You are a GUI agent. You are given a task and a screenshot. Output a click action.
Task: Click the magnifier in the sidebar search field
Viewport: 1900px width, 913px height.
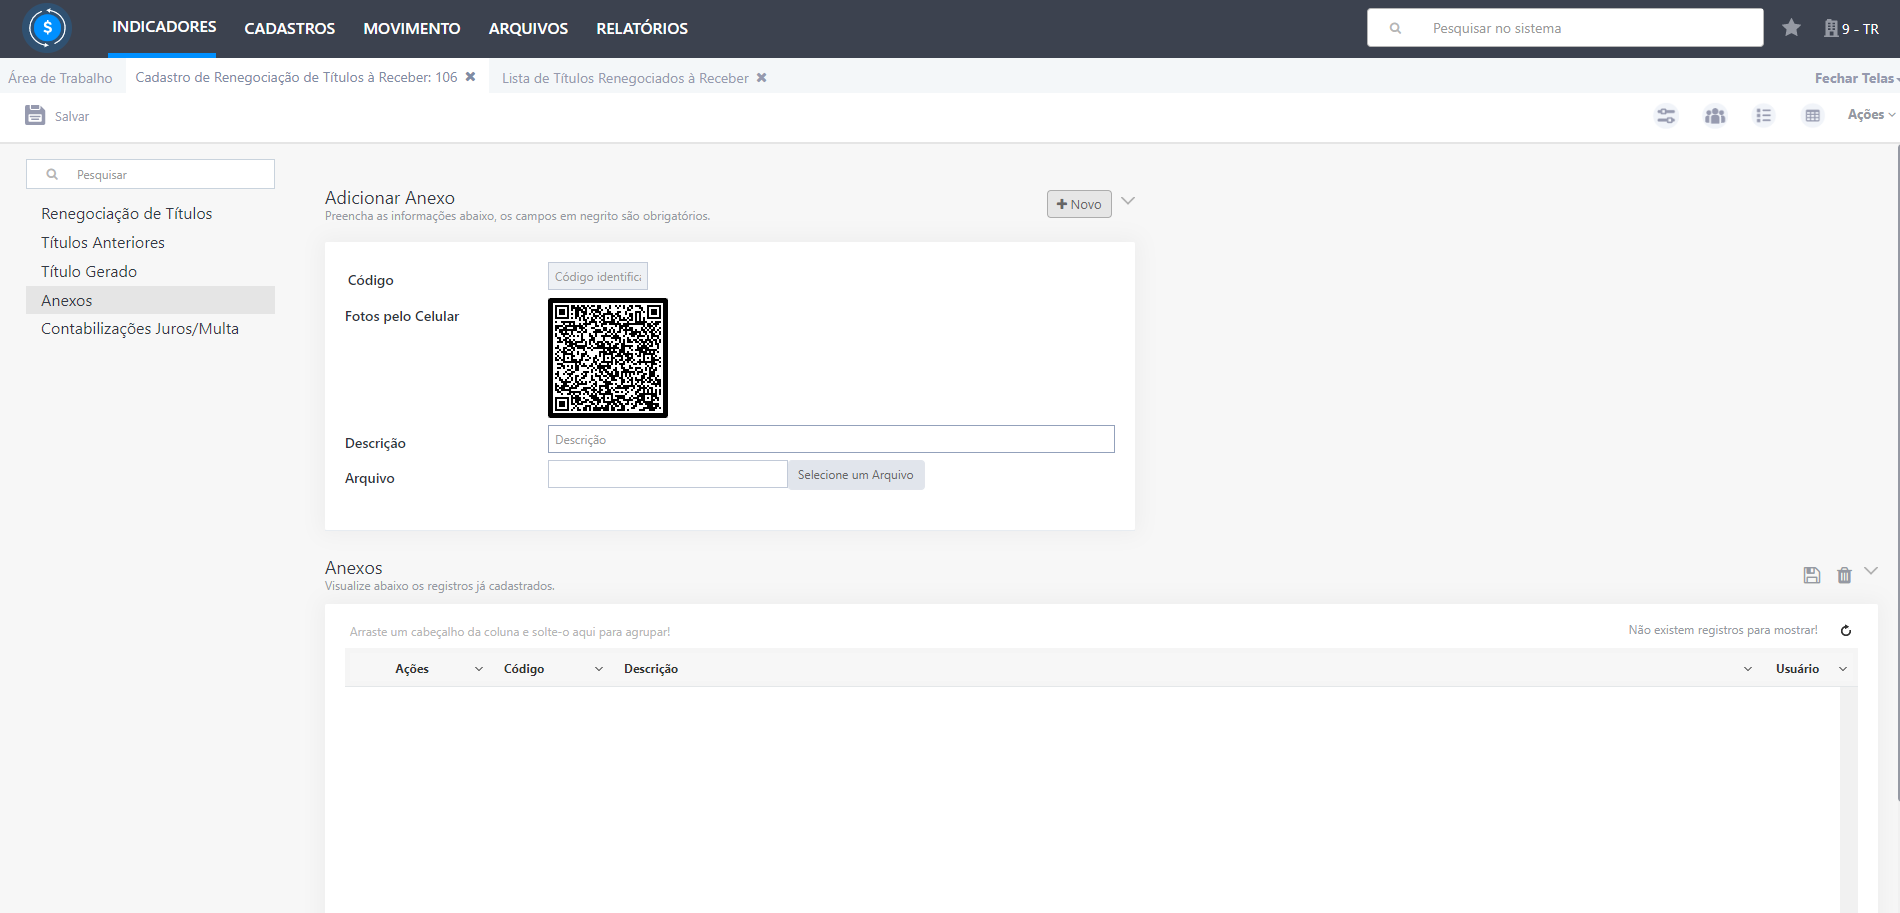(x=52, y=174)
